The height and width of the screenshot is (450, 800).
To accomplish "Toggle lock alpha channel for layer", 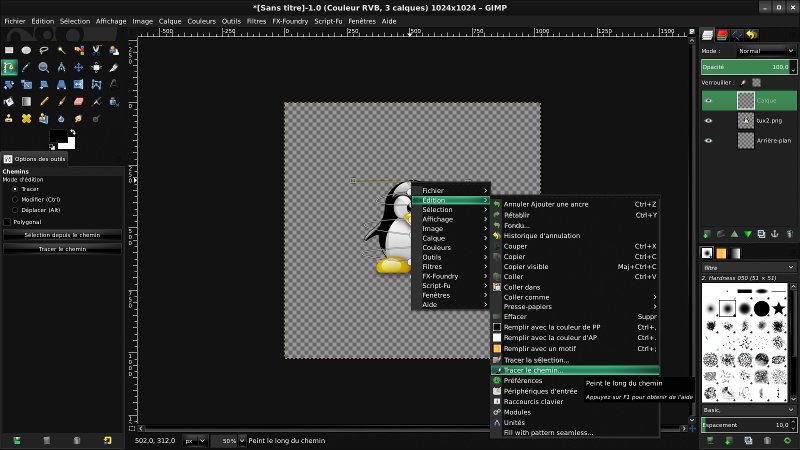I will [756, 83].
